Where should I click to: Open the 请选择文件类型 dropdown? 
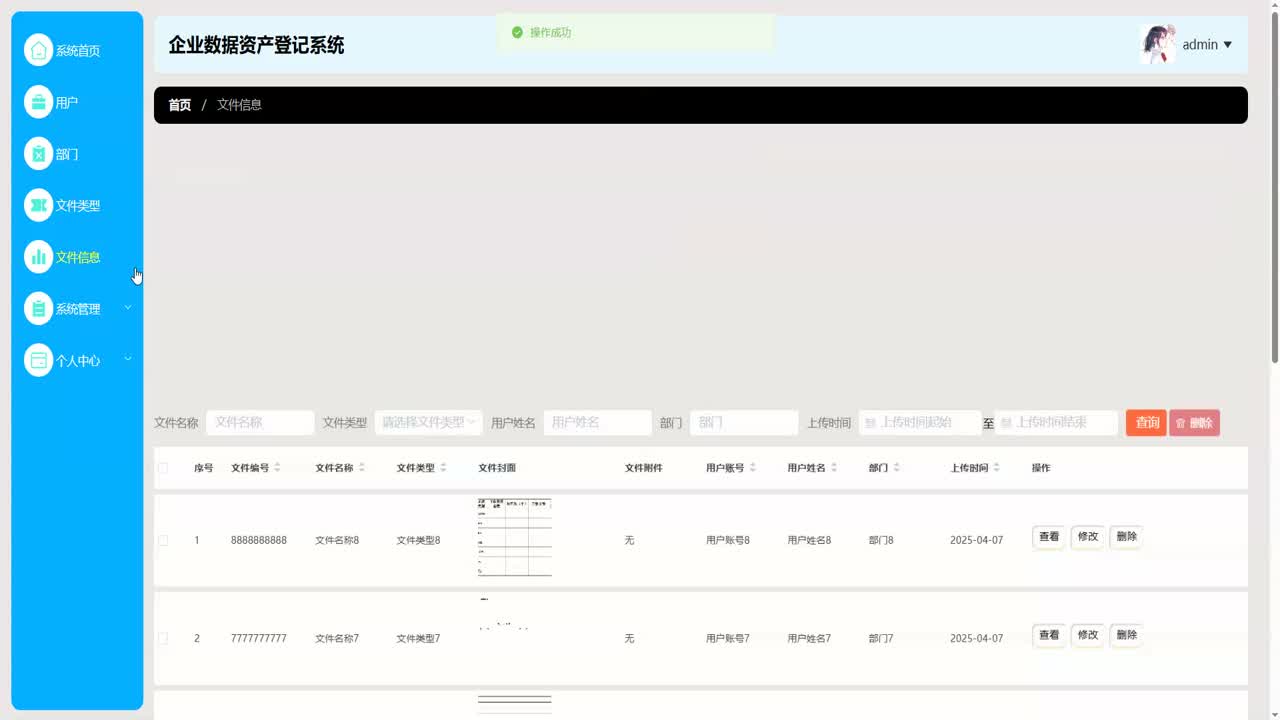click(x=428, y=423)
